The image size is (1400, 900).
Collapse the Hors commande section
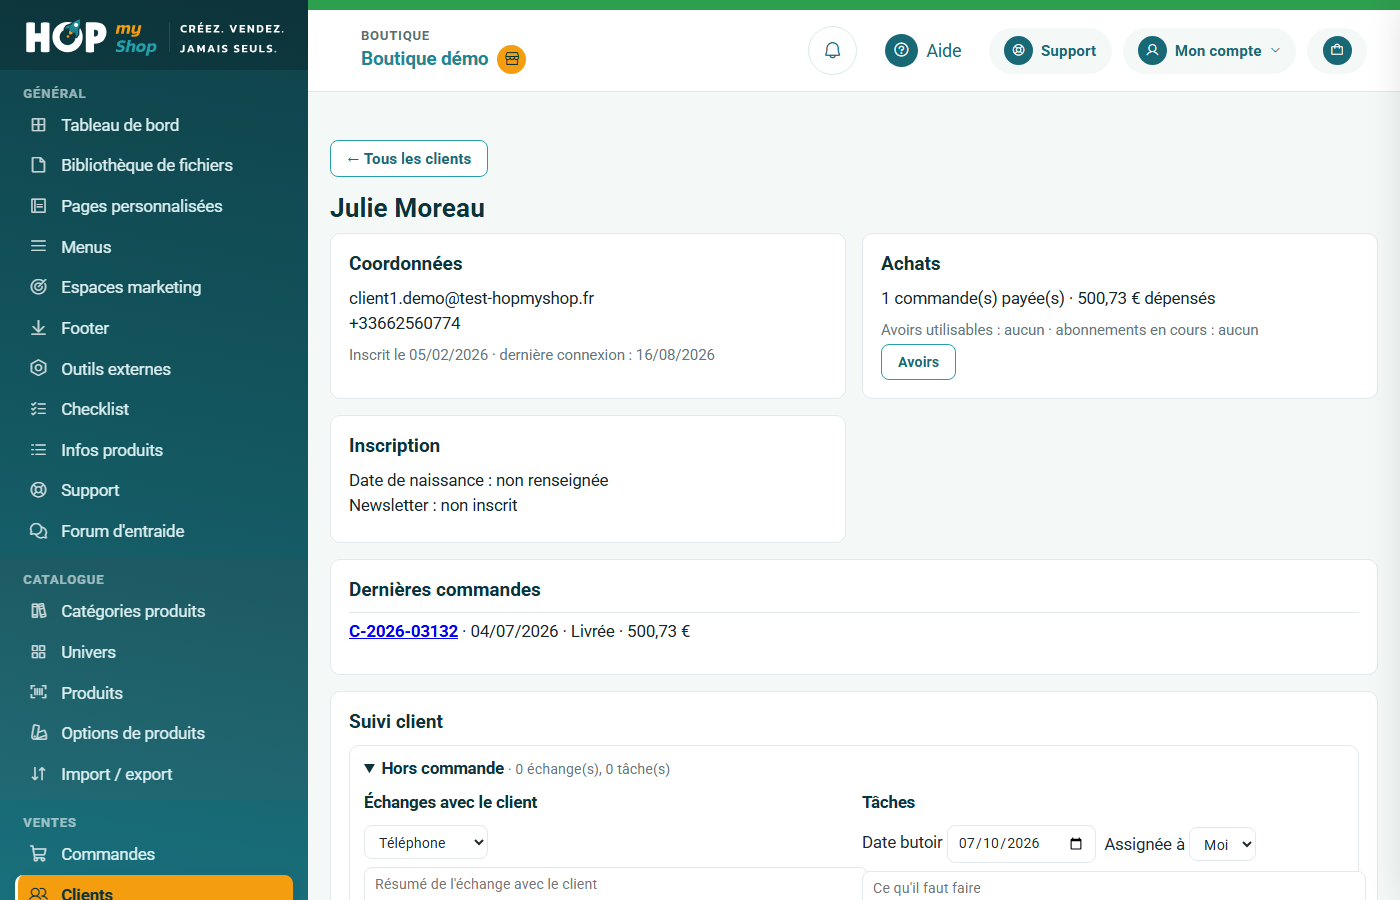[x=434, y=768]
